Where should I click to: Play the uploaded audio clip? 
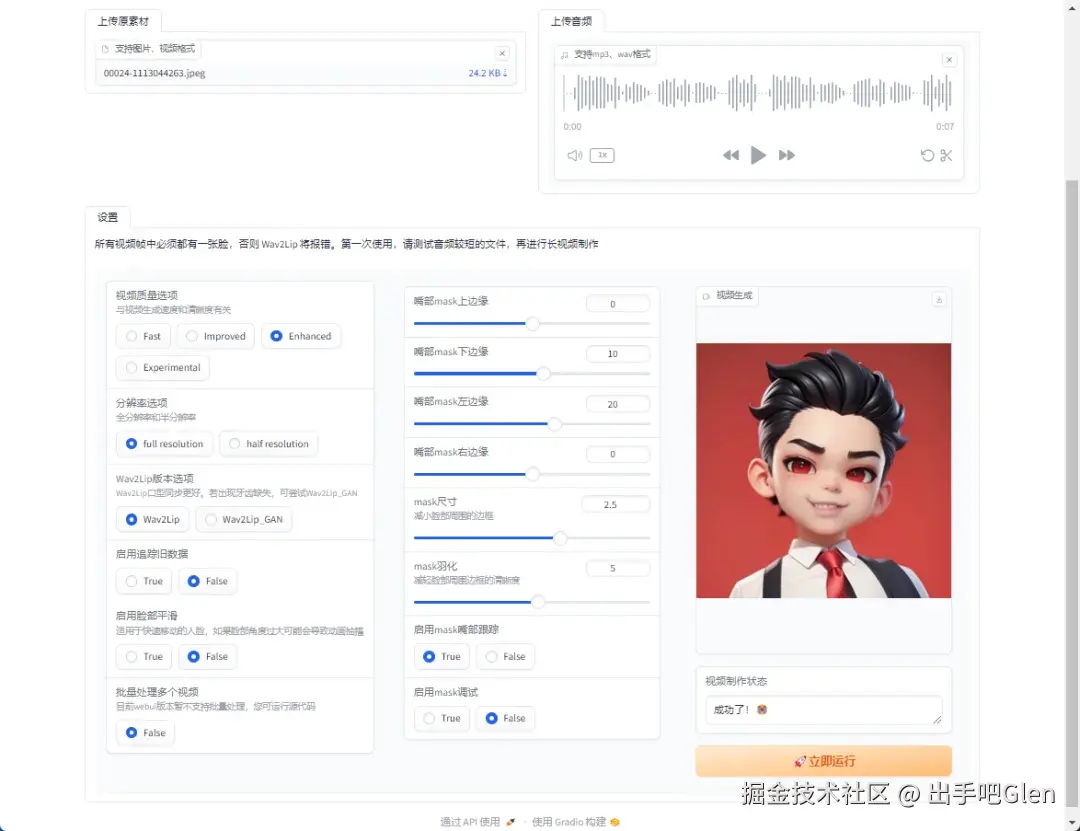pyautogui.click(x=758, y=155)
